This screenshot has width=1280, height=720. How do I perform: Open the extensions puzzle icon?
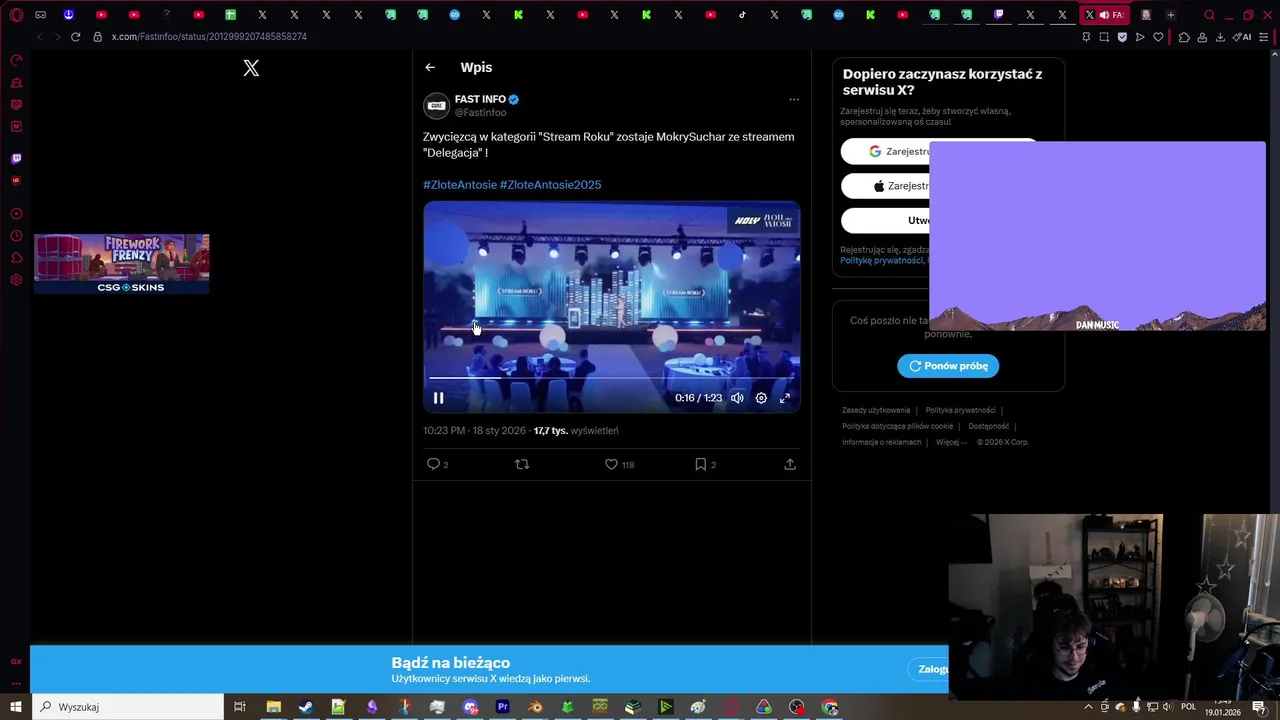click(x=1184, y=37)
